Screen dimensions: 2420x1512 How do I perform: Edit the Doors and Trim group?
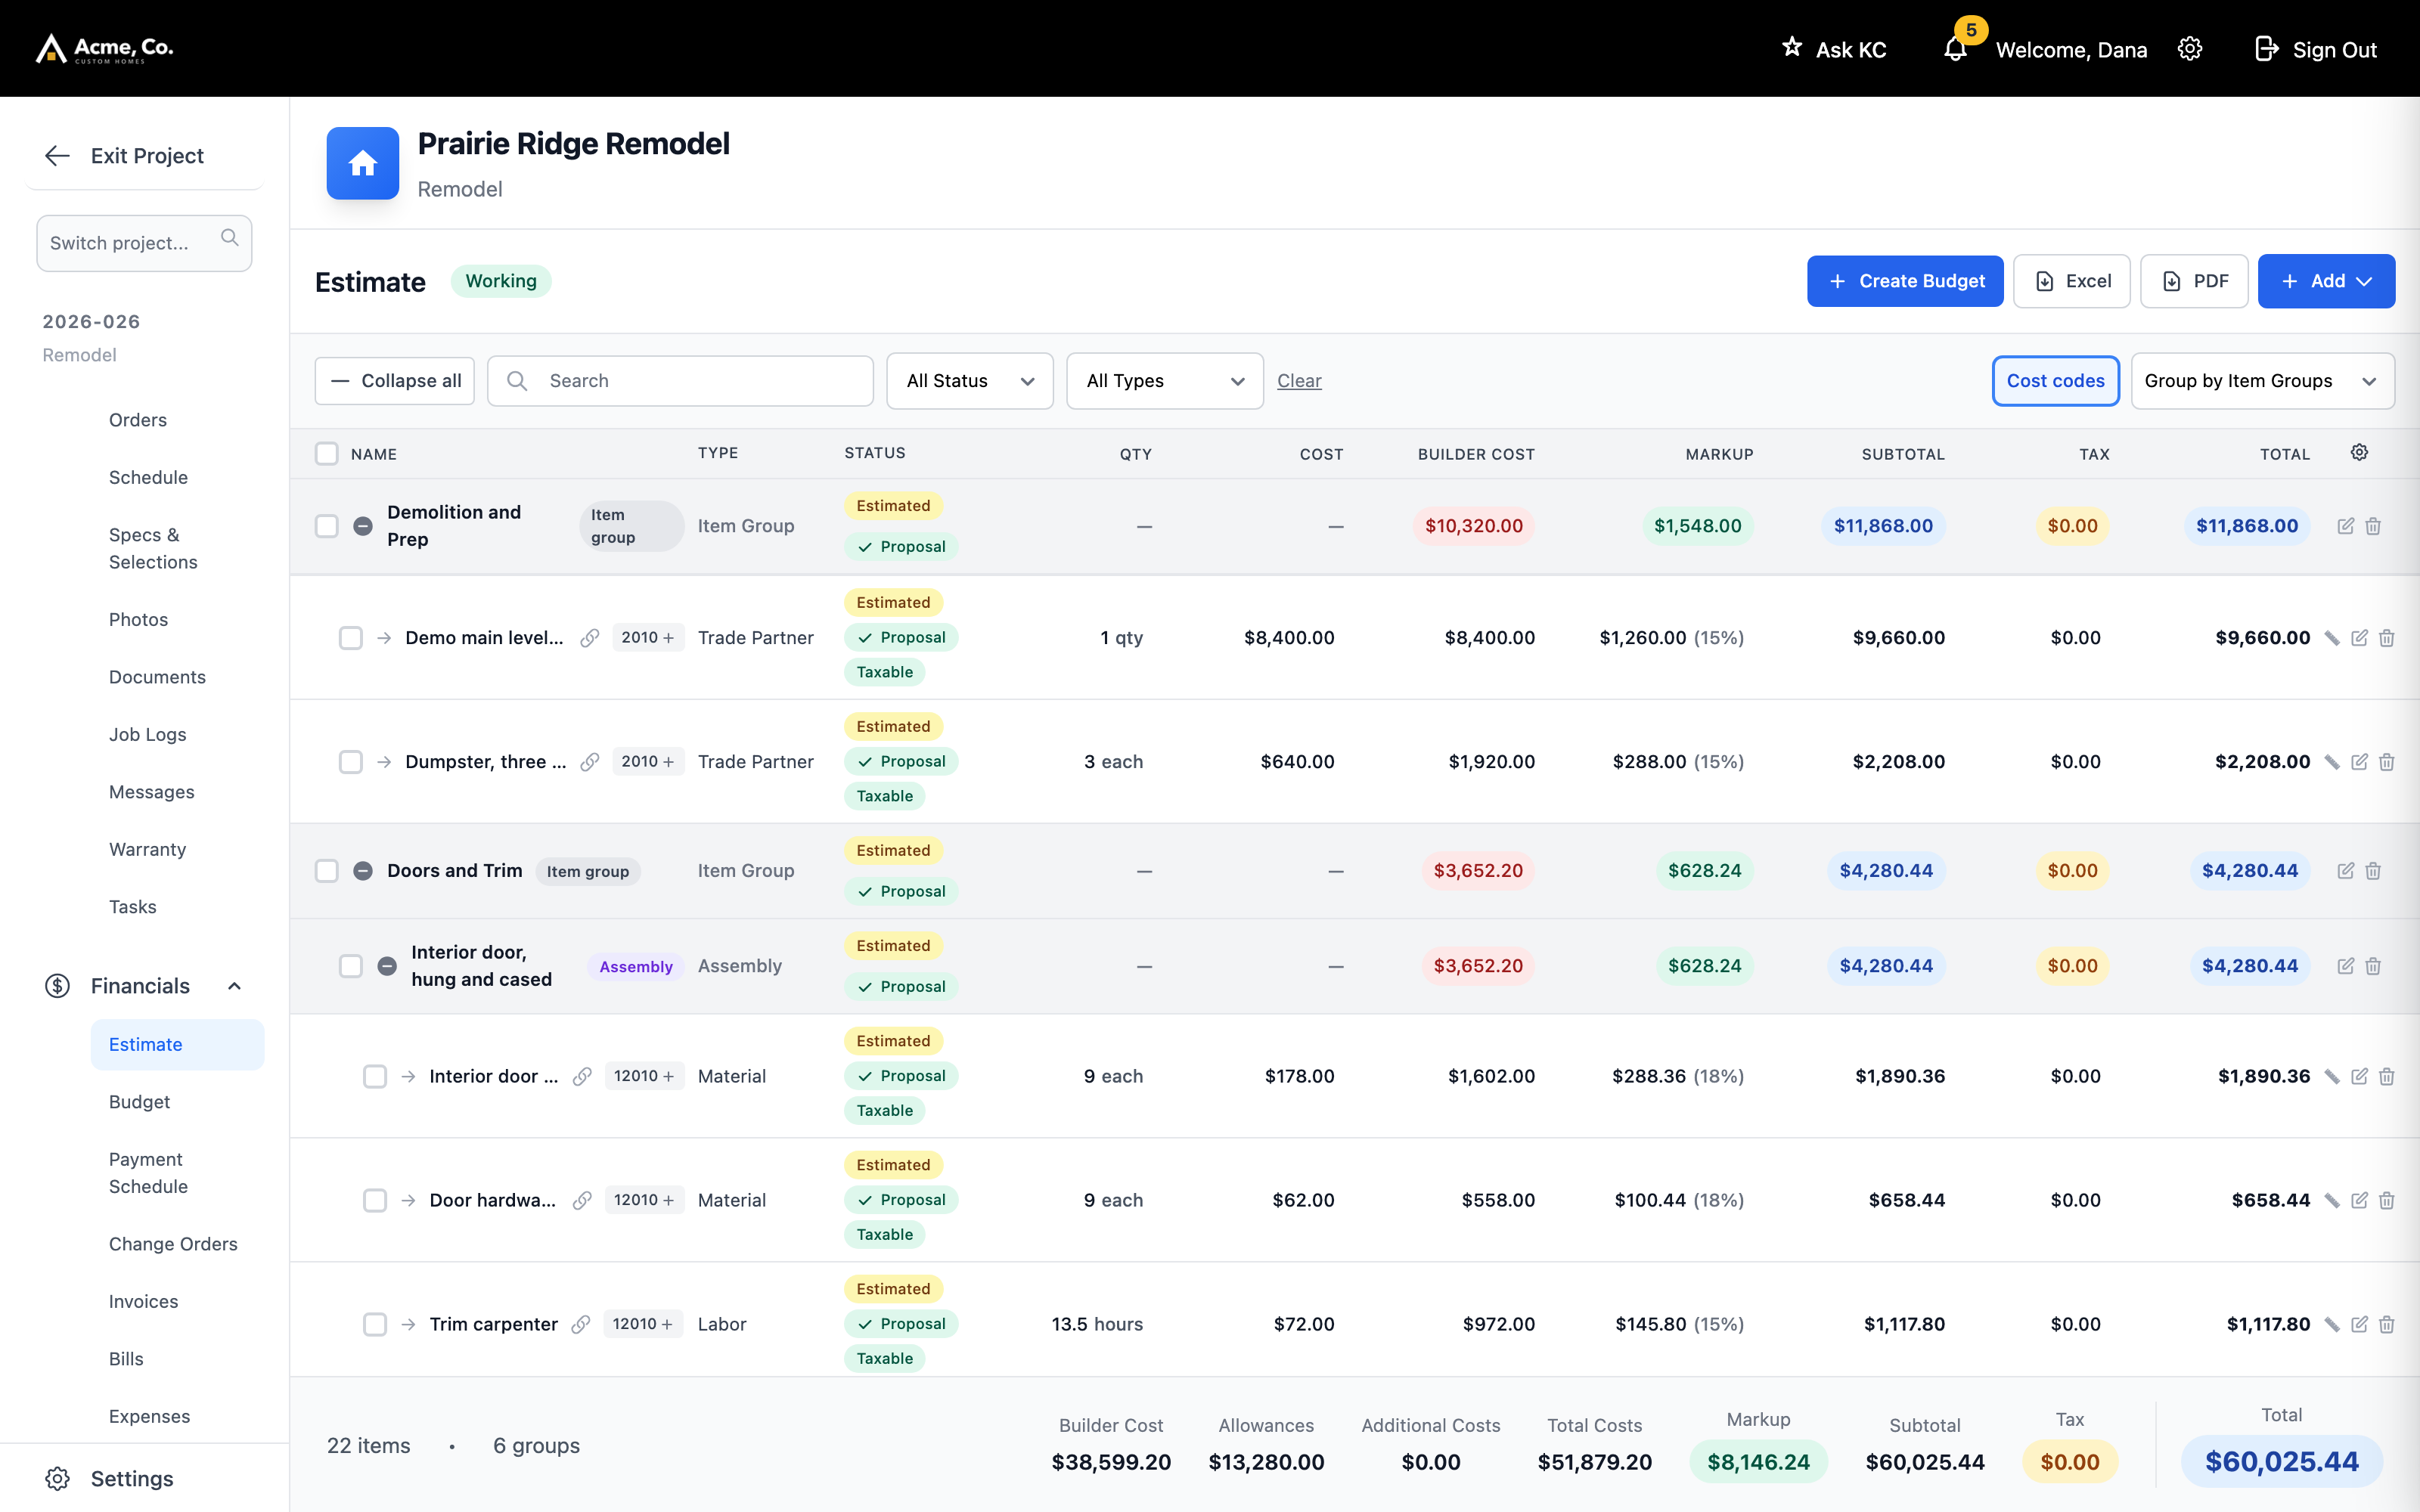2345,871
